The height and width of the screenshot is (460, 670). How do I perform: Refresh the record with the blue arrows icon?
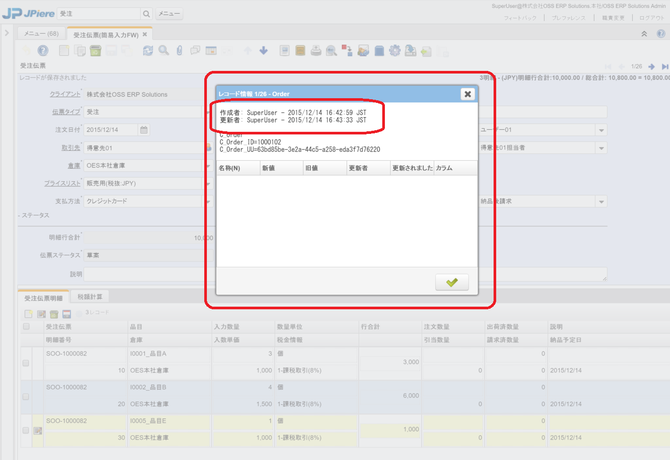pos(148,51)
